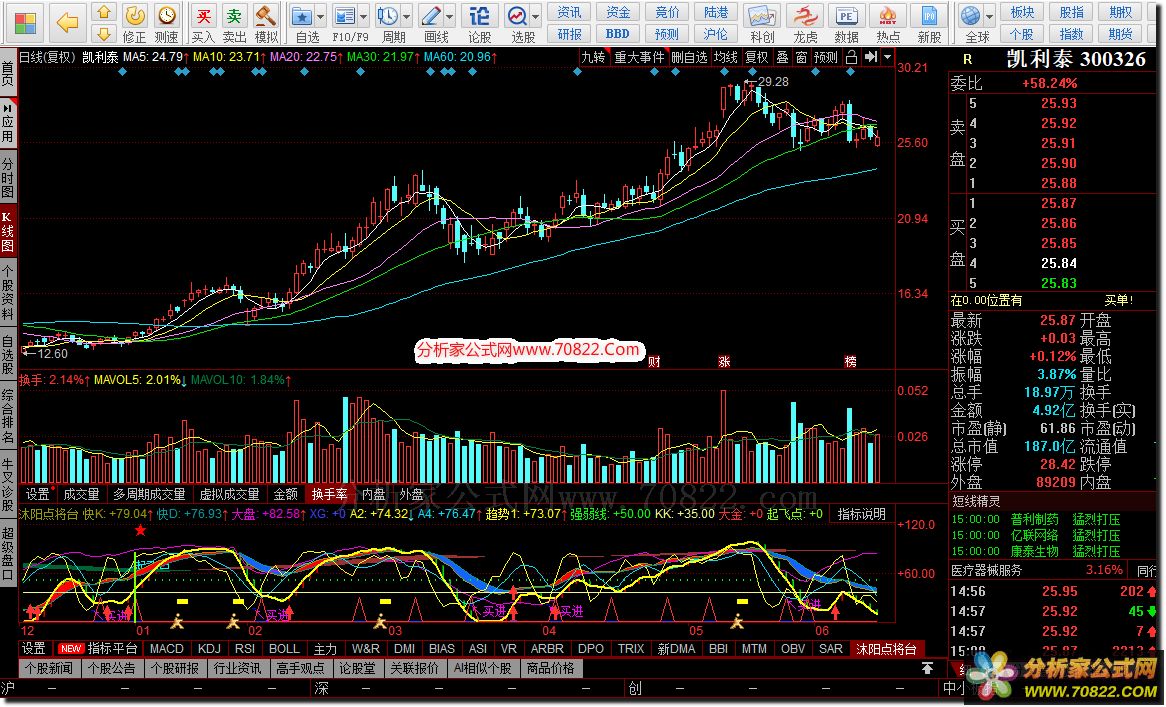Toggle 窗 window layout button
Viewport: 1166px width, 707px height.
(802, 57)
